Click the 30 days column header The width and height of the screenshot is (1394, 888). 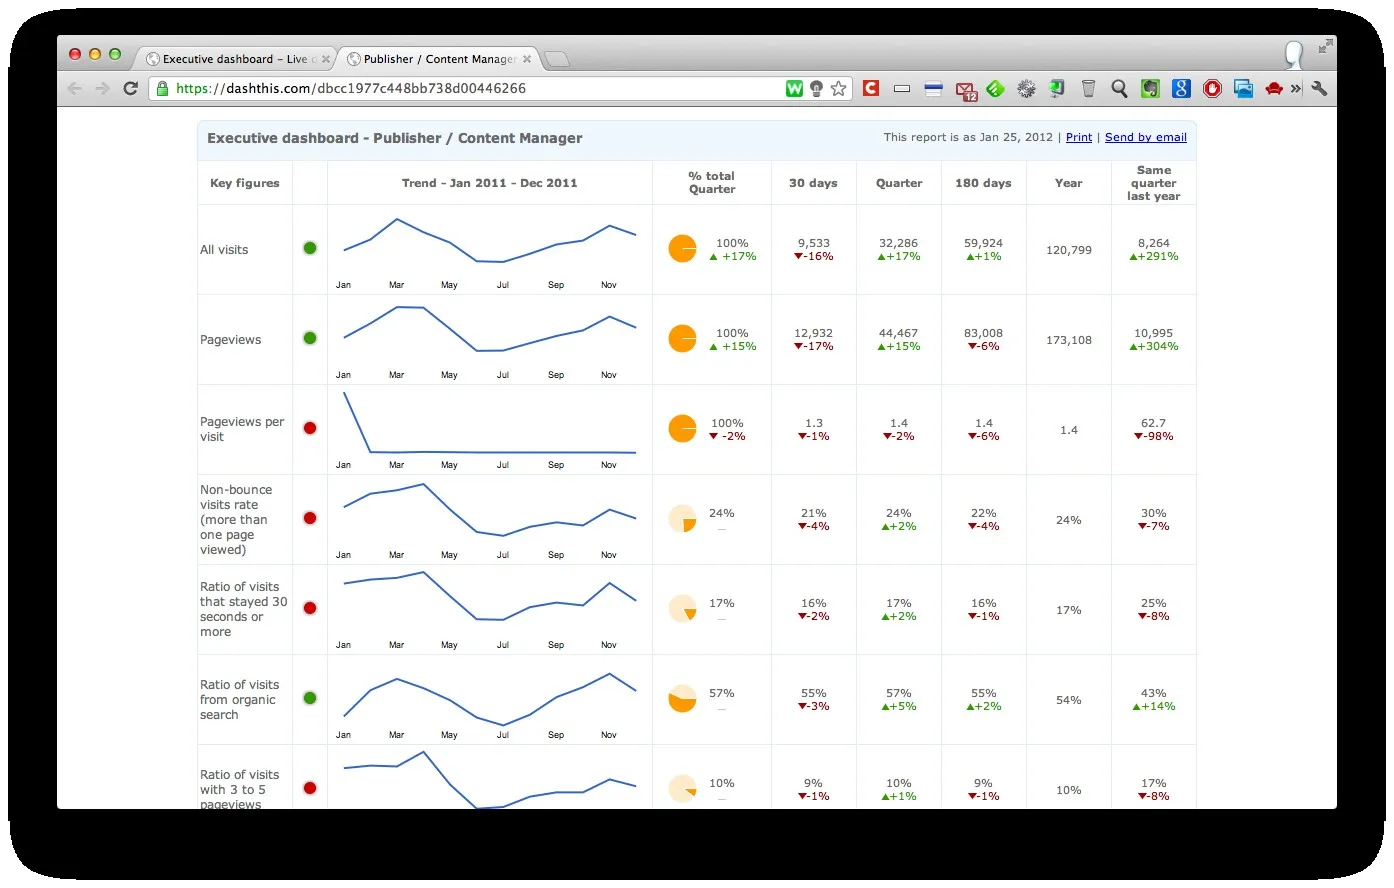(813, 183)
